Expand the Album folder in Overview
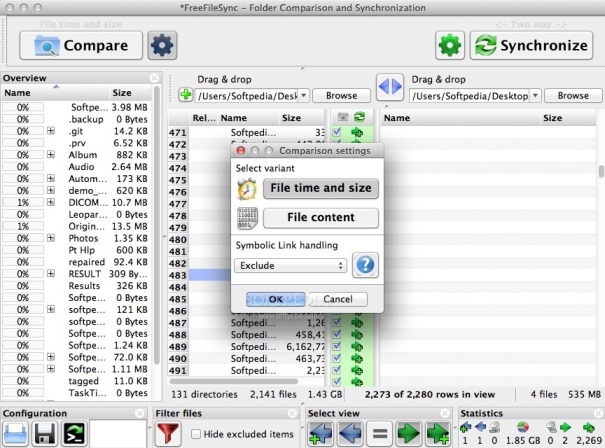The width and height of the screenshot is (605, 448). pos(51,155)
